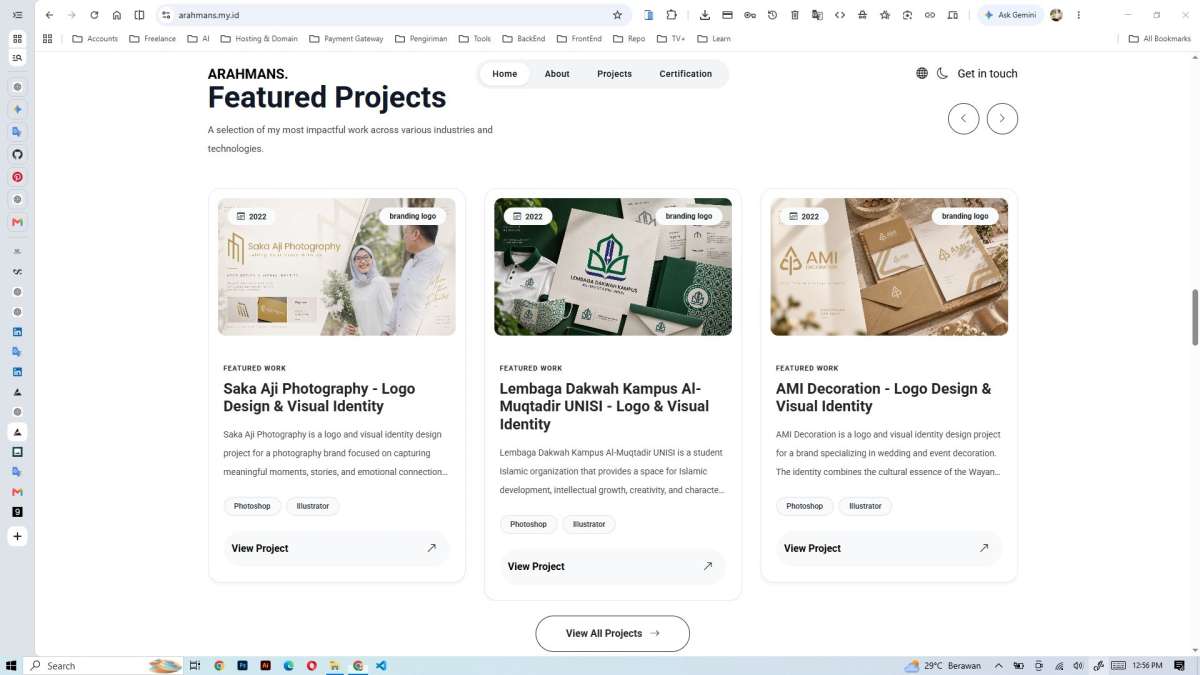Open the Pengiriman bookmark folder
This screenshot has height=675, width=1200.
coord(421,39)
